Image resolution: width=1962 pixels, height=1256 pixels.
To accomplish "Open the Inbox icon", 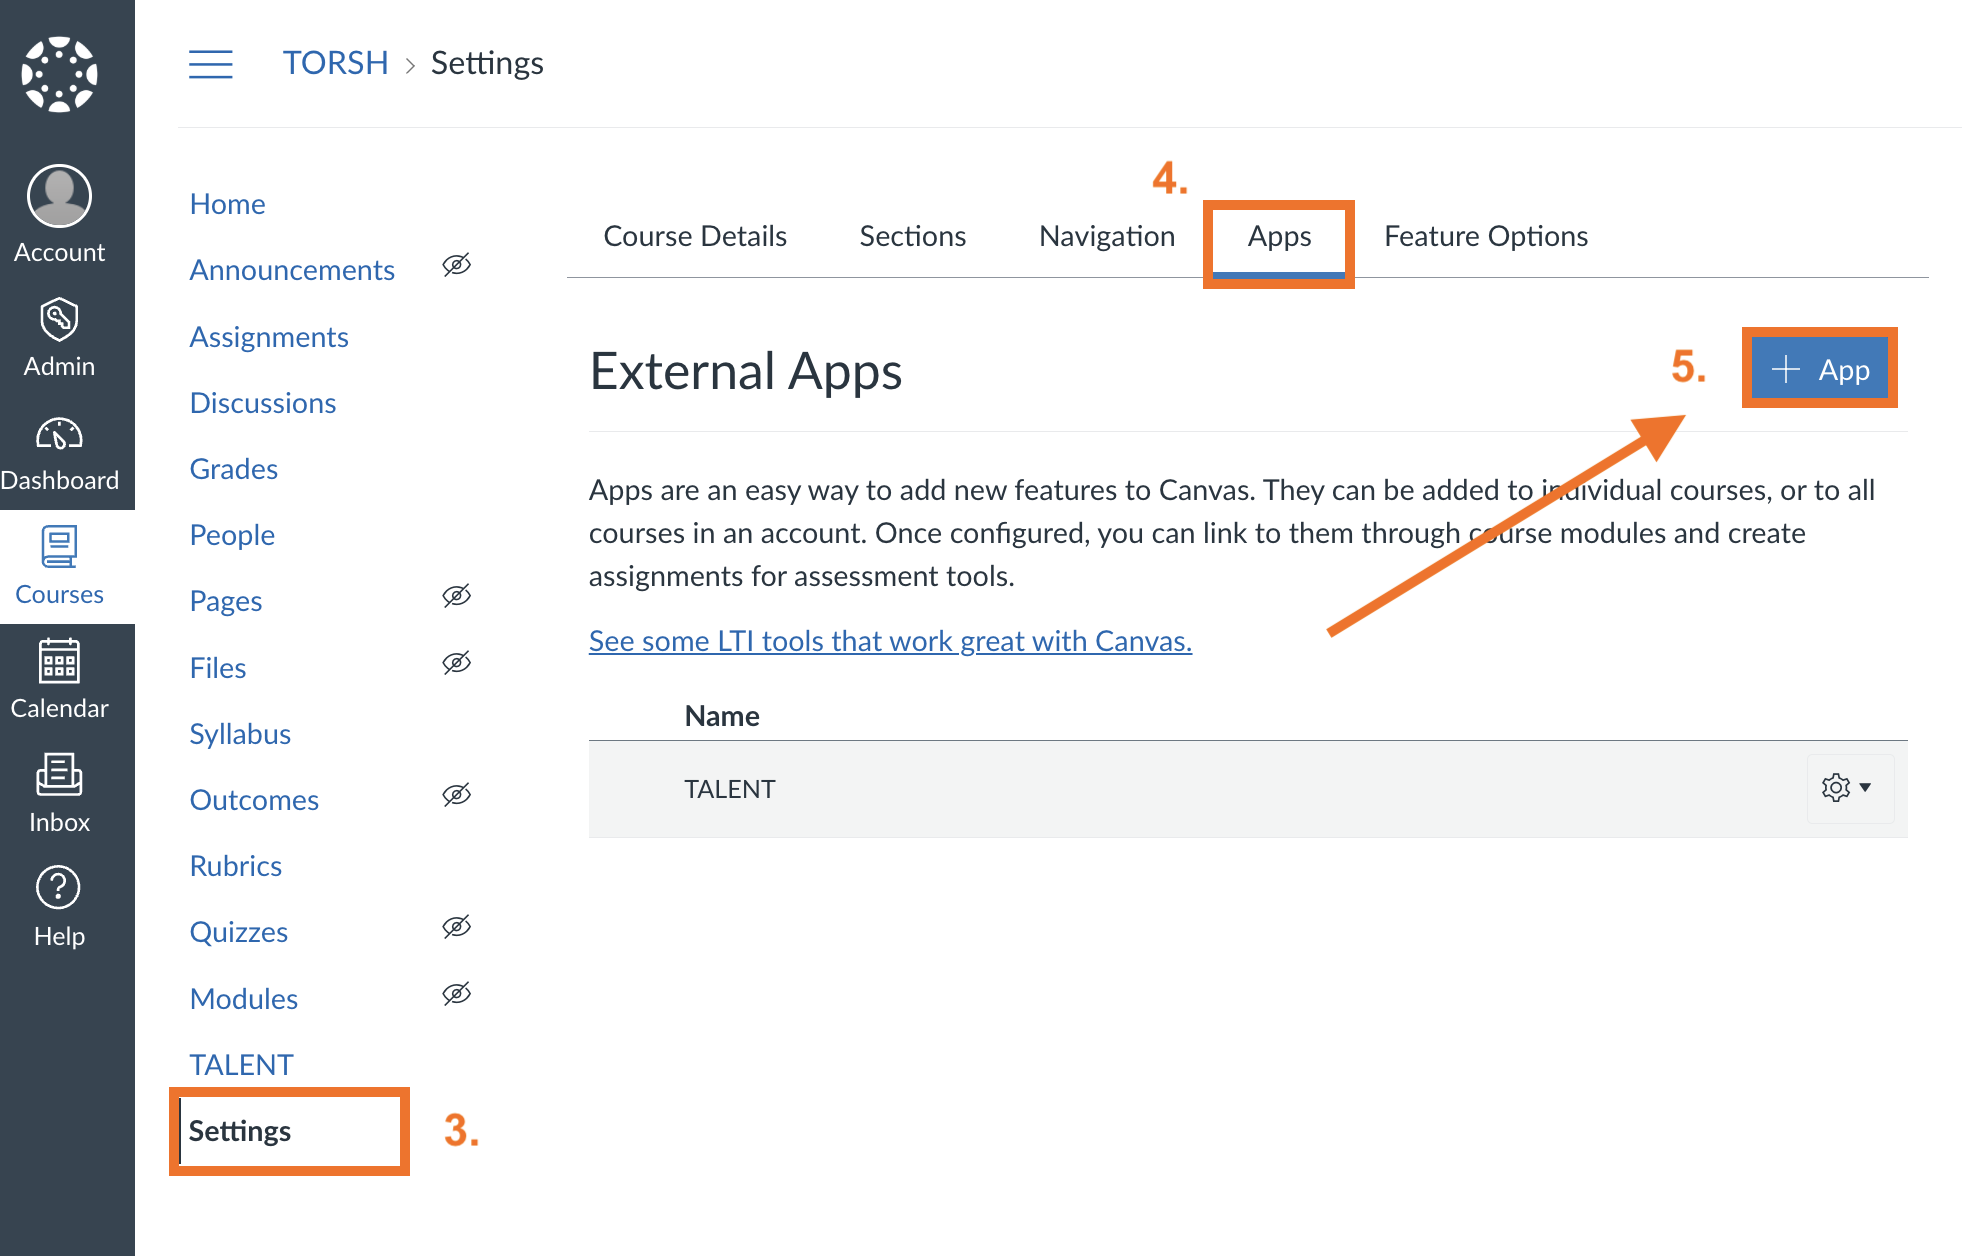I will click(x=59, y=775).
